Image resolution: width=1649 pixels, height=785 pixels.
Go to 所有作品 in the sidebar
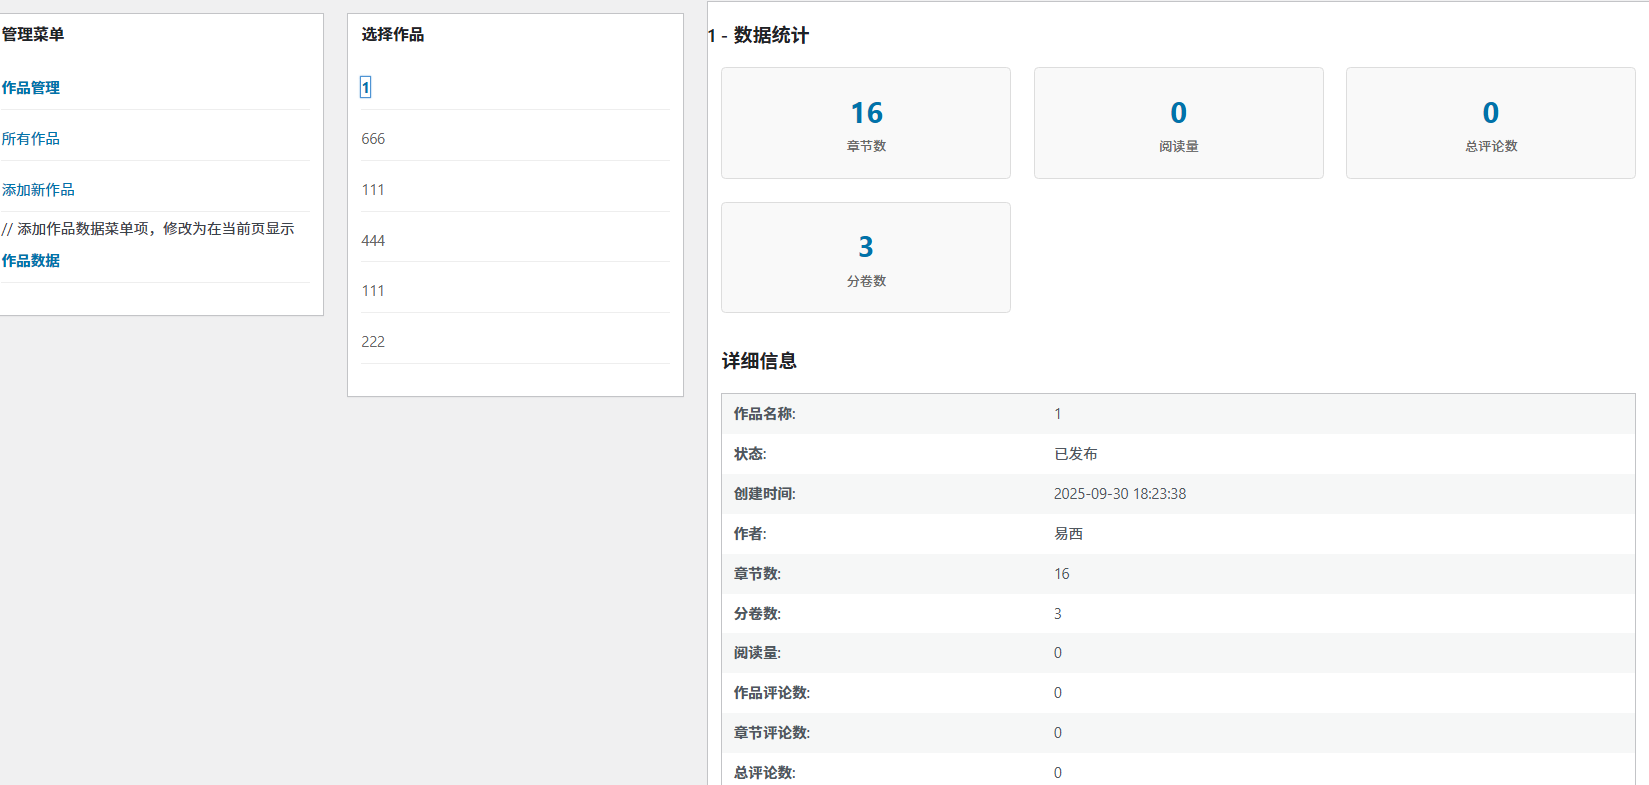(31, 139)
